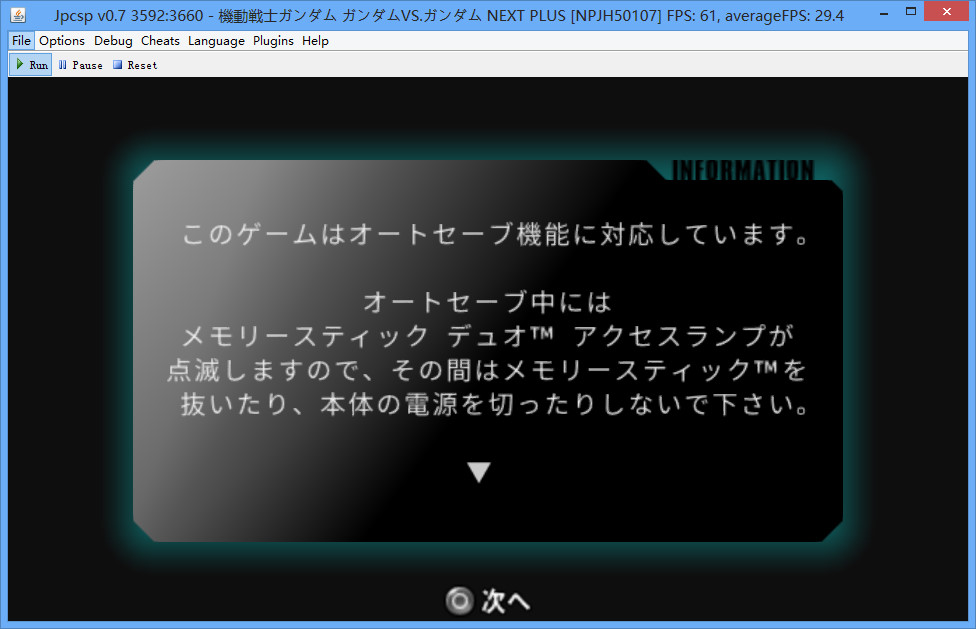Click the オートセーブ中には text line
This screenshot has height=629, width=976.
point(487,301)
